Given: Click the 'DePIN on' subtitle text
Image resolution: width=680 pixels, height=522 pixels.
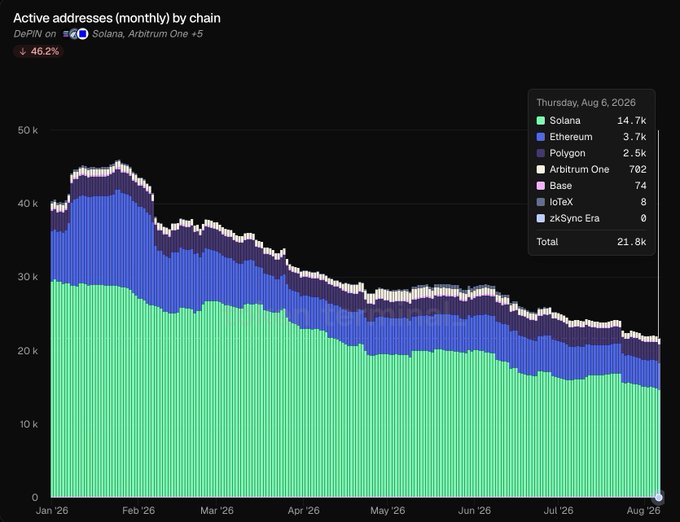Looking at the screenshot, I should pos(35,34).
